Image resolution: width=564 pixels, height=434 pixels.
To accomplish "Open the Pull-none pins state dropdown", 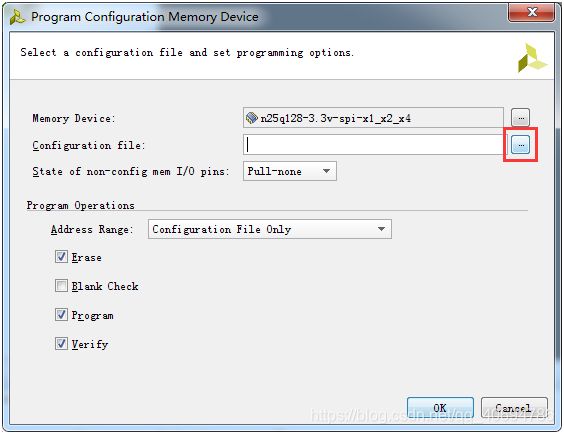I will pyautogui.click(x=290, y=171).
